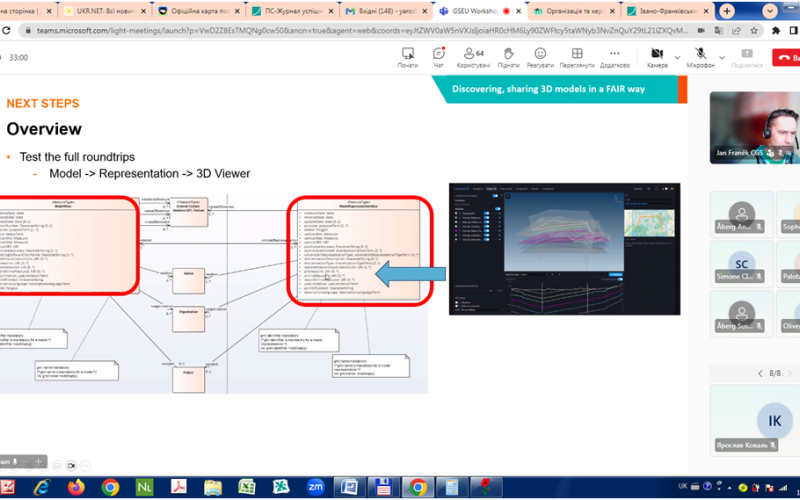The width and height of the screenshot is (800, 500).
Task: Open the Реагувати reactions menu
Action: [x=540, y=58]
